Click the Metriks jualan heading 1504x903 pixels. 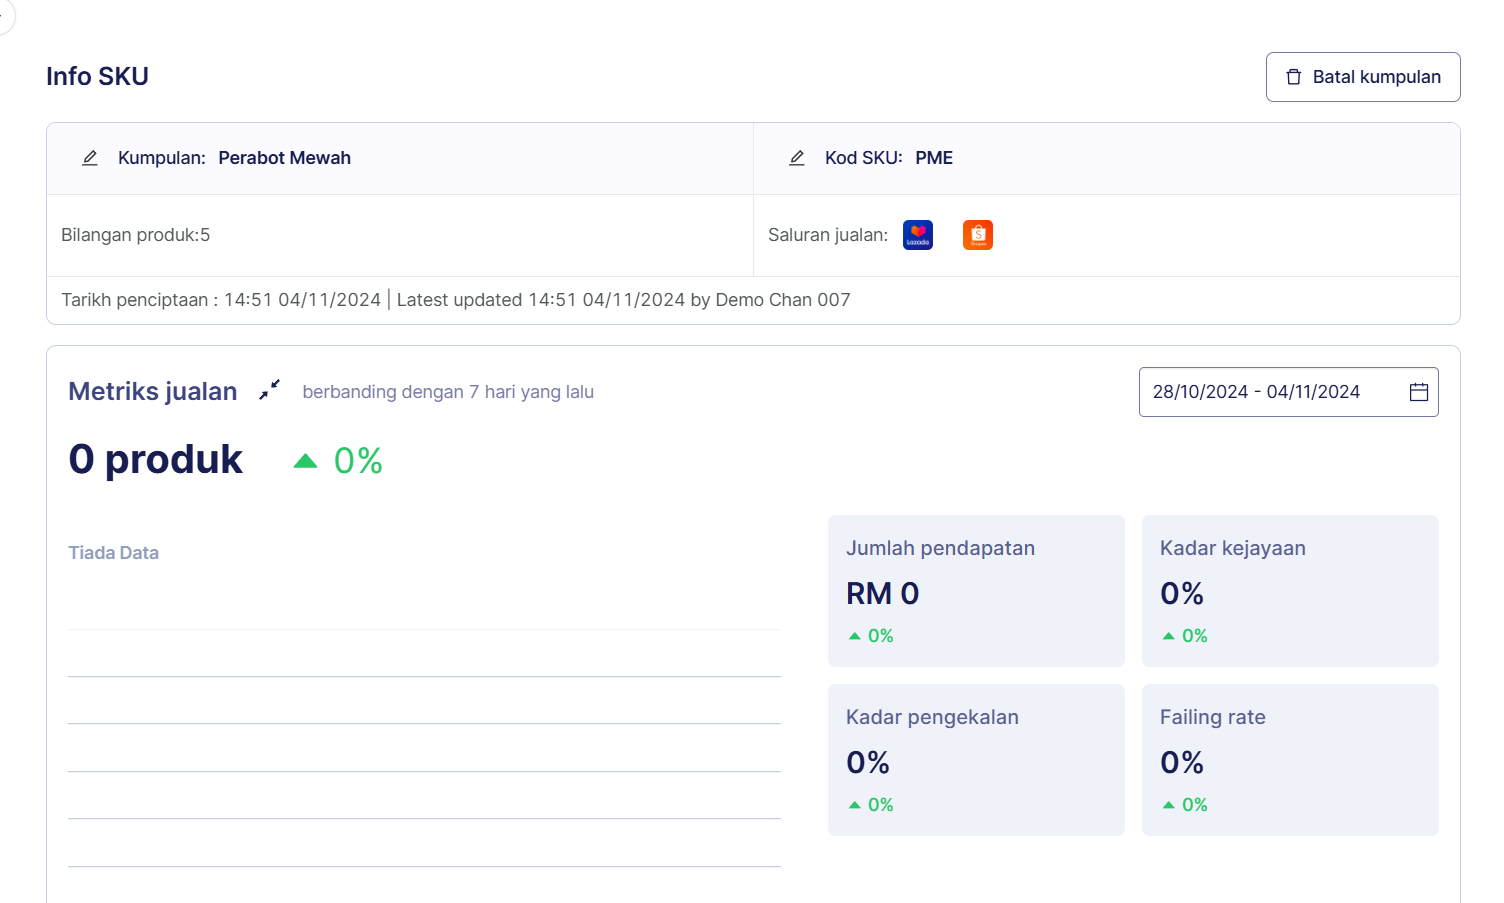[153, 391]
